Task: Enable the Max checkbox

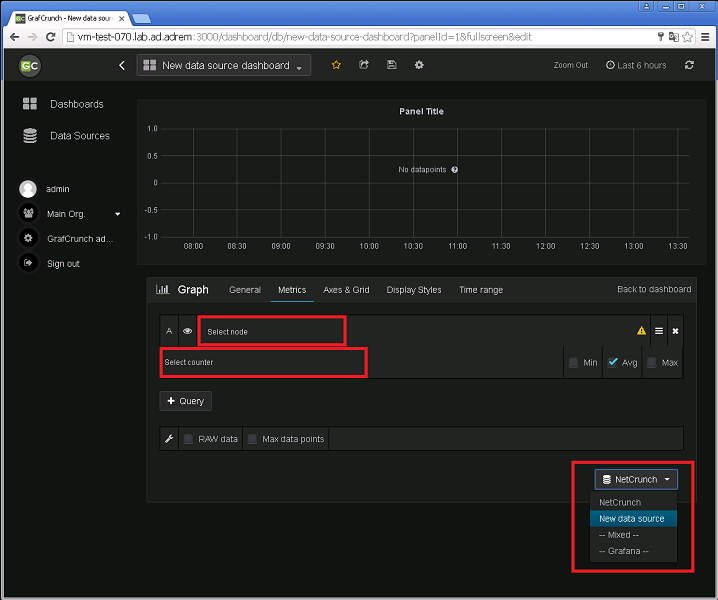Action: click(651, 363)
